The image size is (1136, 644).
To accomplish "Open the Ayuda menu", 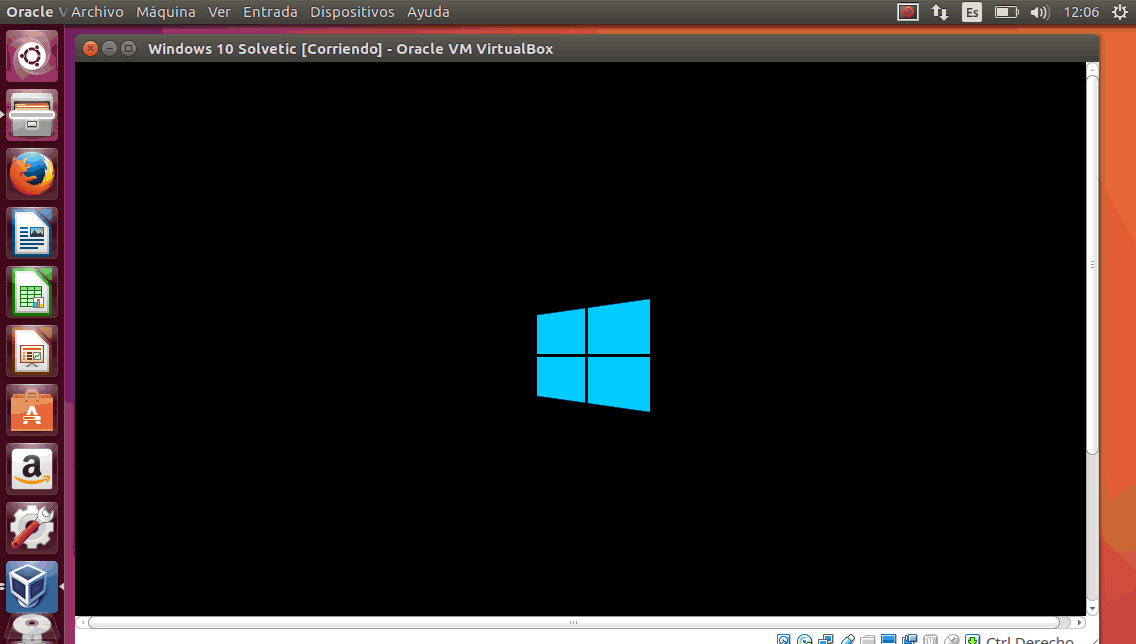I will [428, 12].
